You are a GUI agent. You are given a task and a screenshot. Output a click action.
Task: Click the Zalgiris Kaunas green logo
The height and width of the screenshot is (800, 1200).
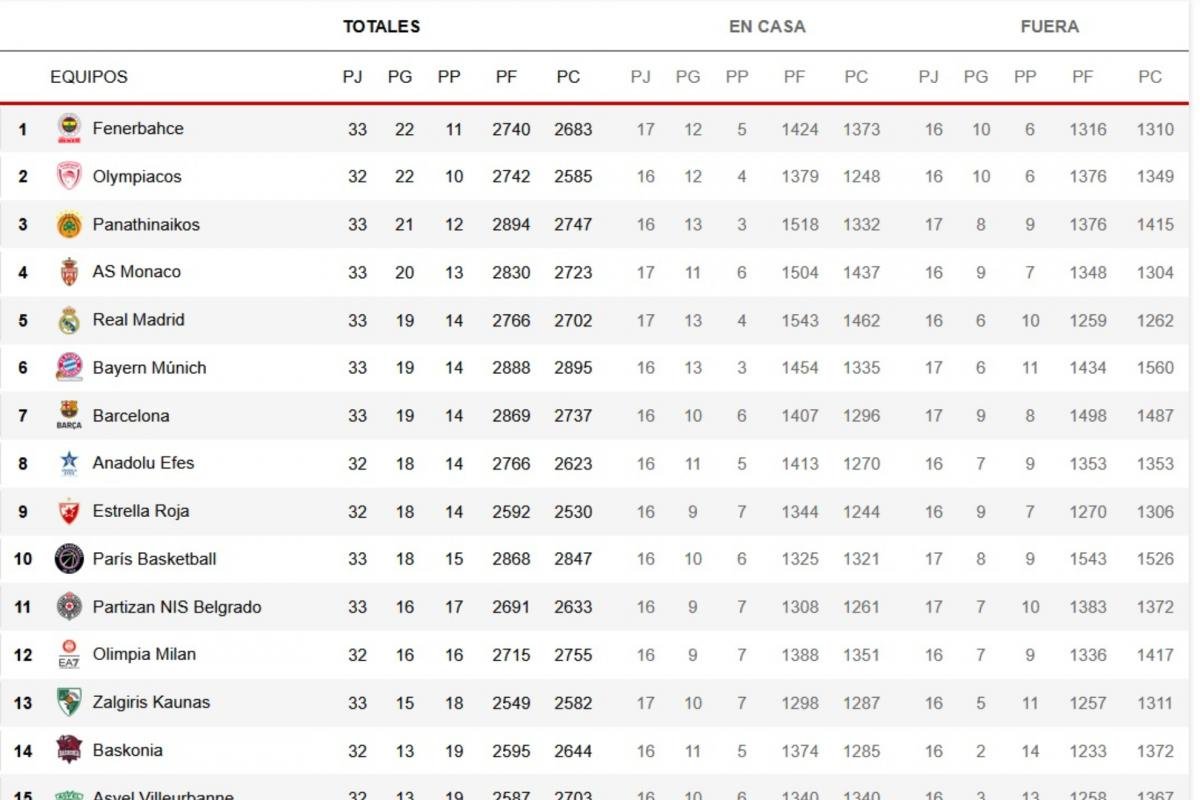click(x=69, y=702)
